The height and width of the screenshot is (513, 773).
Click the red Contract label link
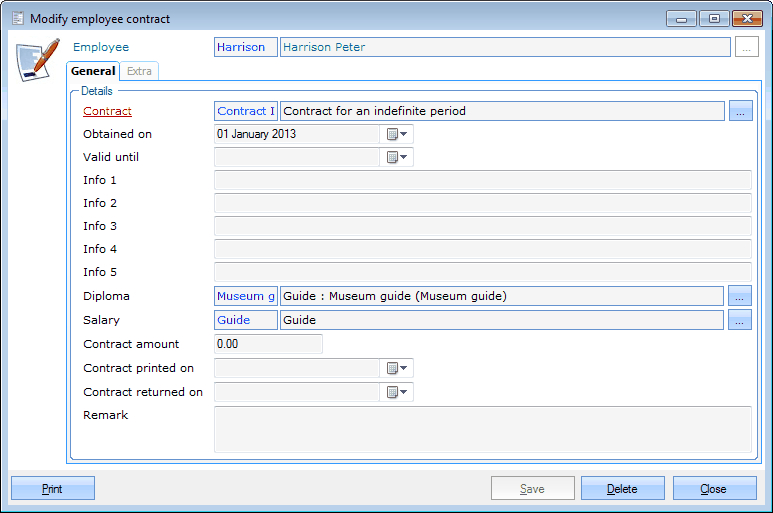click(107, 111)
